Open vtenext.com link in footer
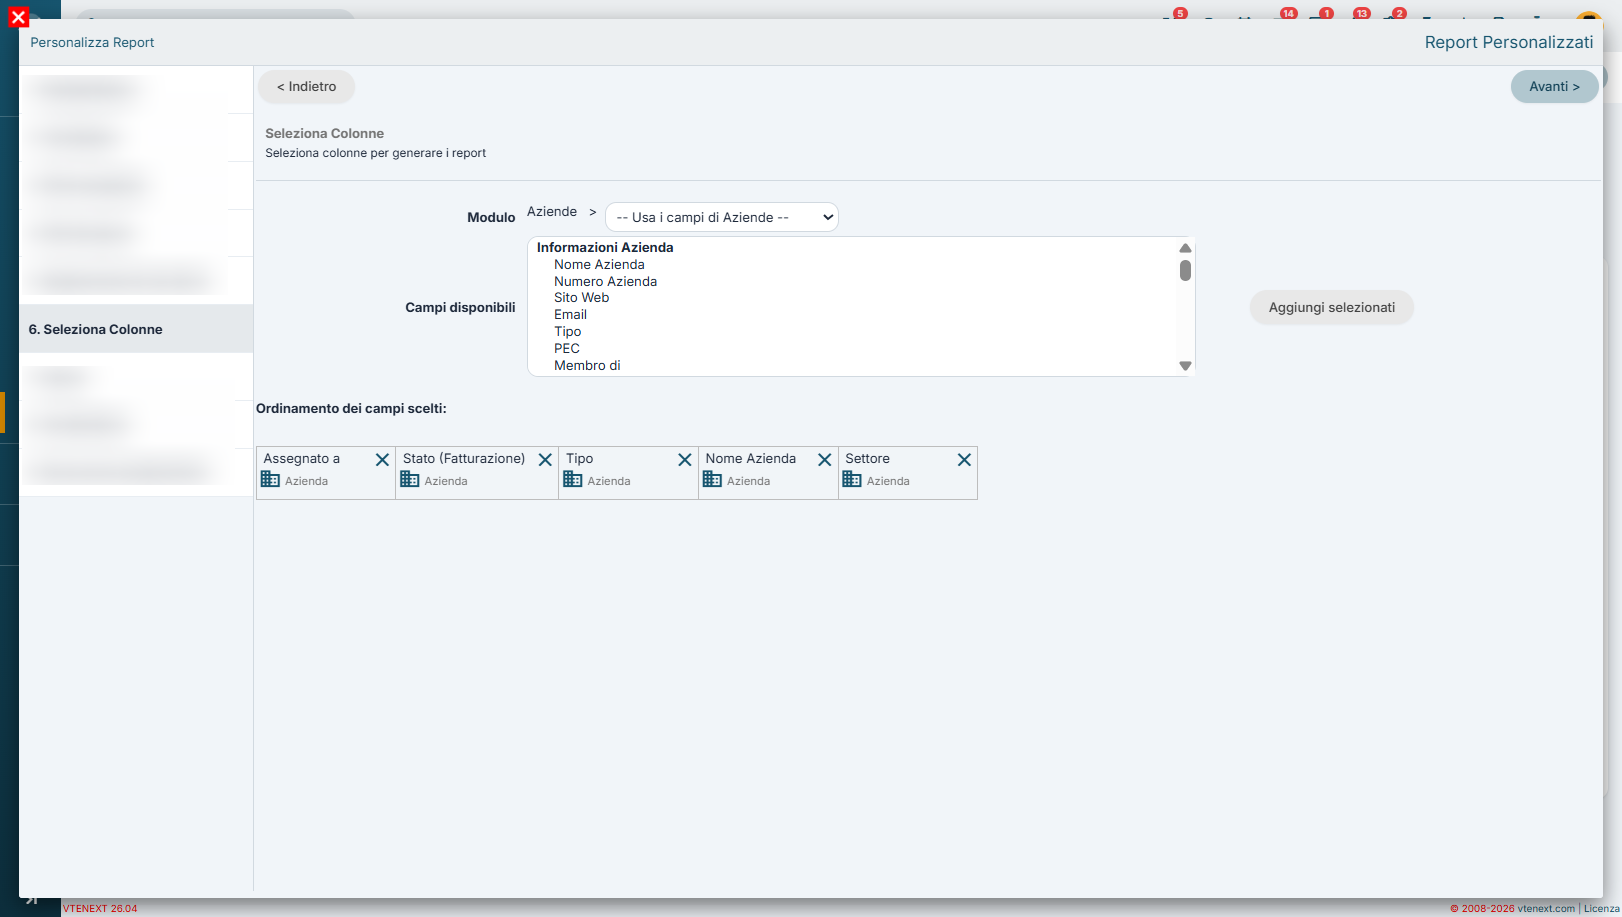1622x917 pixels. [x=1545, y=909]
